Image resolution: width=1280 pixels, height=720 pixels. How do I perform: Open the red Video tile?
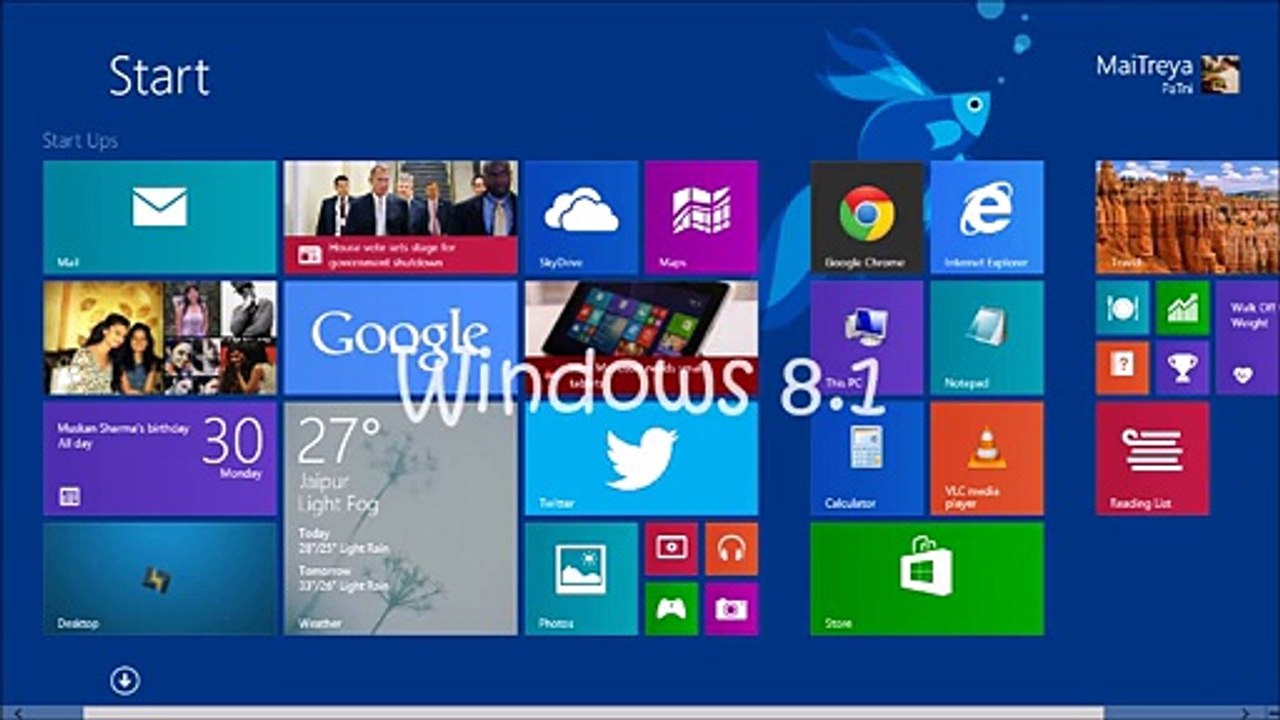671,548
